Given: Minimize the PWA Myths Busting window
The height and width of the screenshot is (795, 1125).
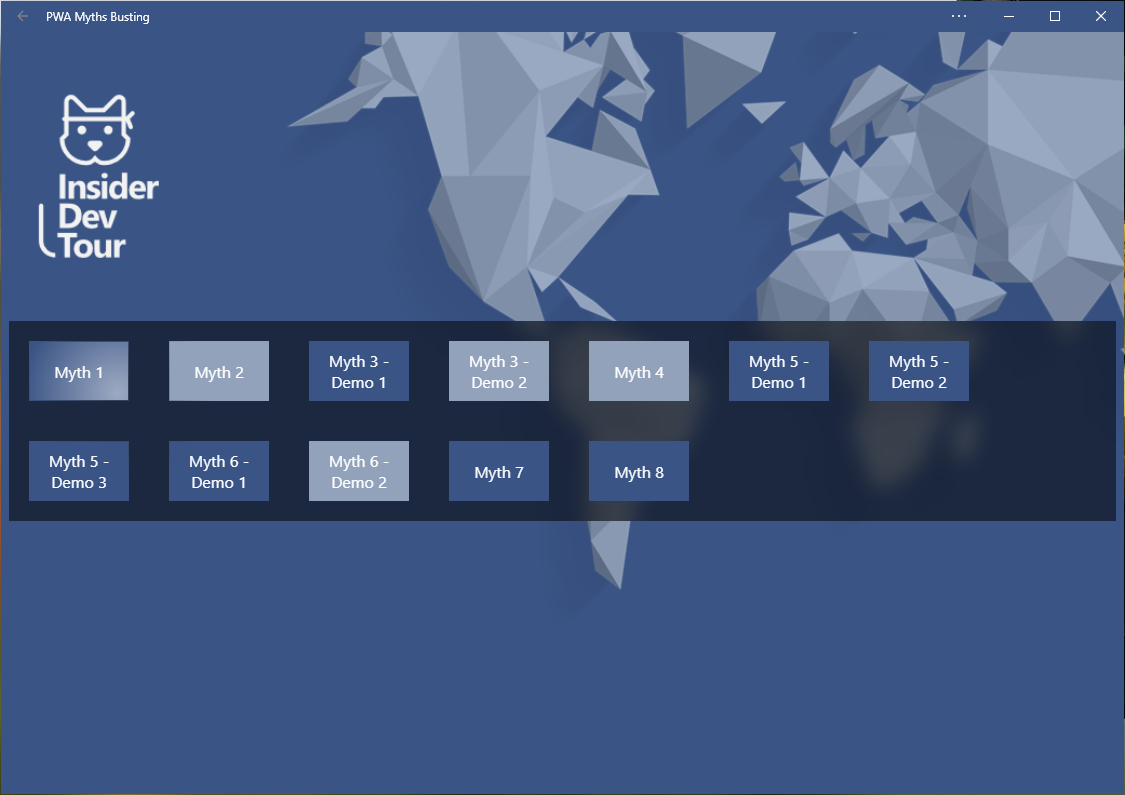Looking at the screenshot, I should (1009, 16).
